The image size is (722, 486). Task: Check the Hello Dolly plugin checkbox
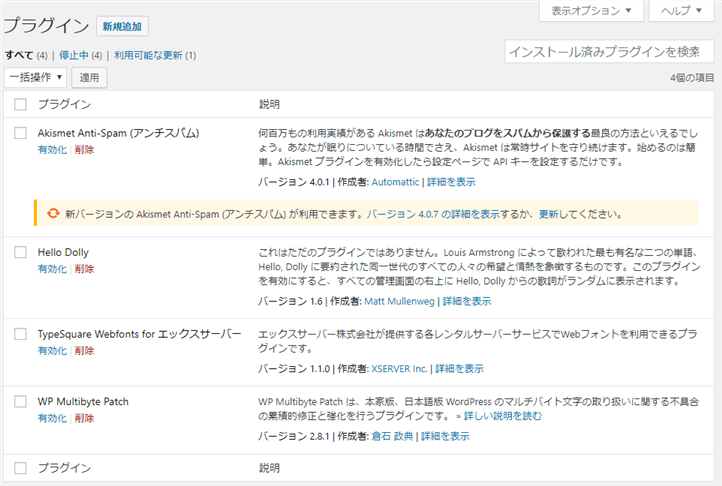pyautogui.click(x=20, y=252)
